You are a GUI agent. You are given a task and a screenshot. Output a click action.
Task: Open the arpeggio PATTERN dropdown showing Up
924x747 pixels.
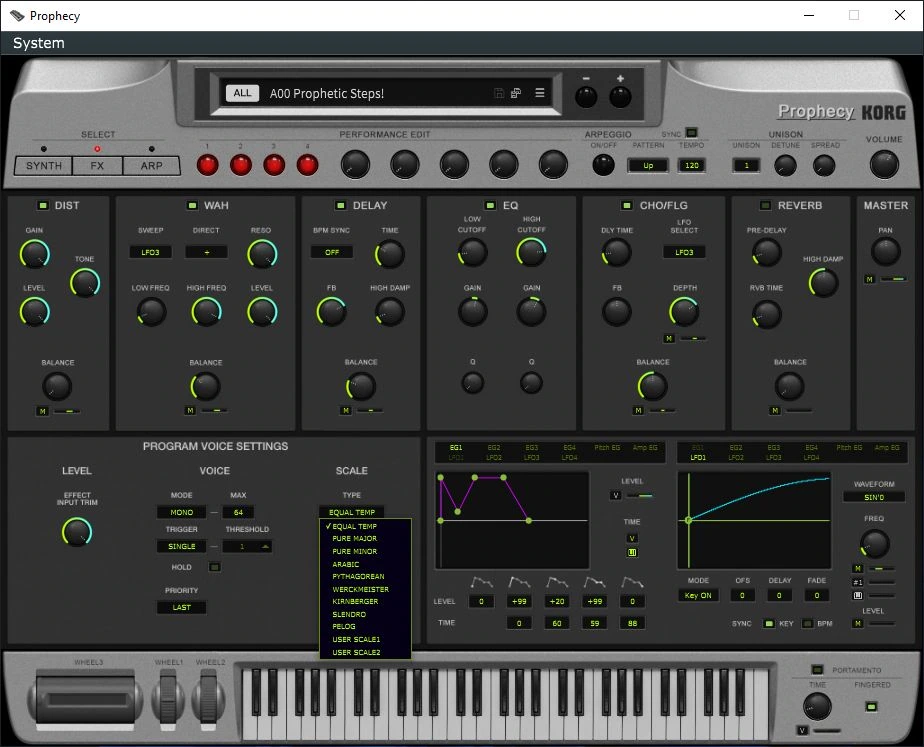tap(648, 166)
